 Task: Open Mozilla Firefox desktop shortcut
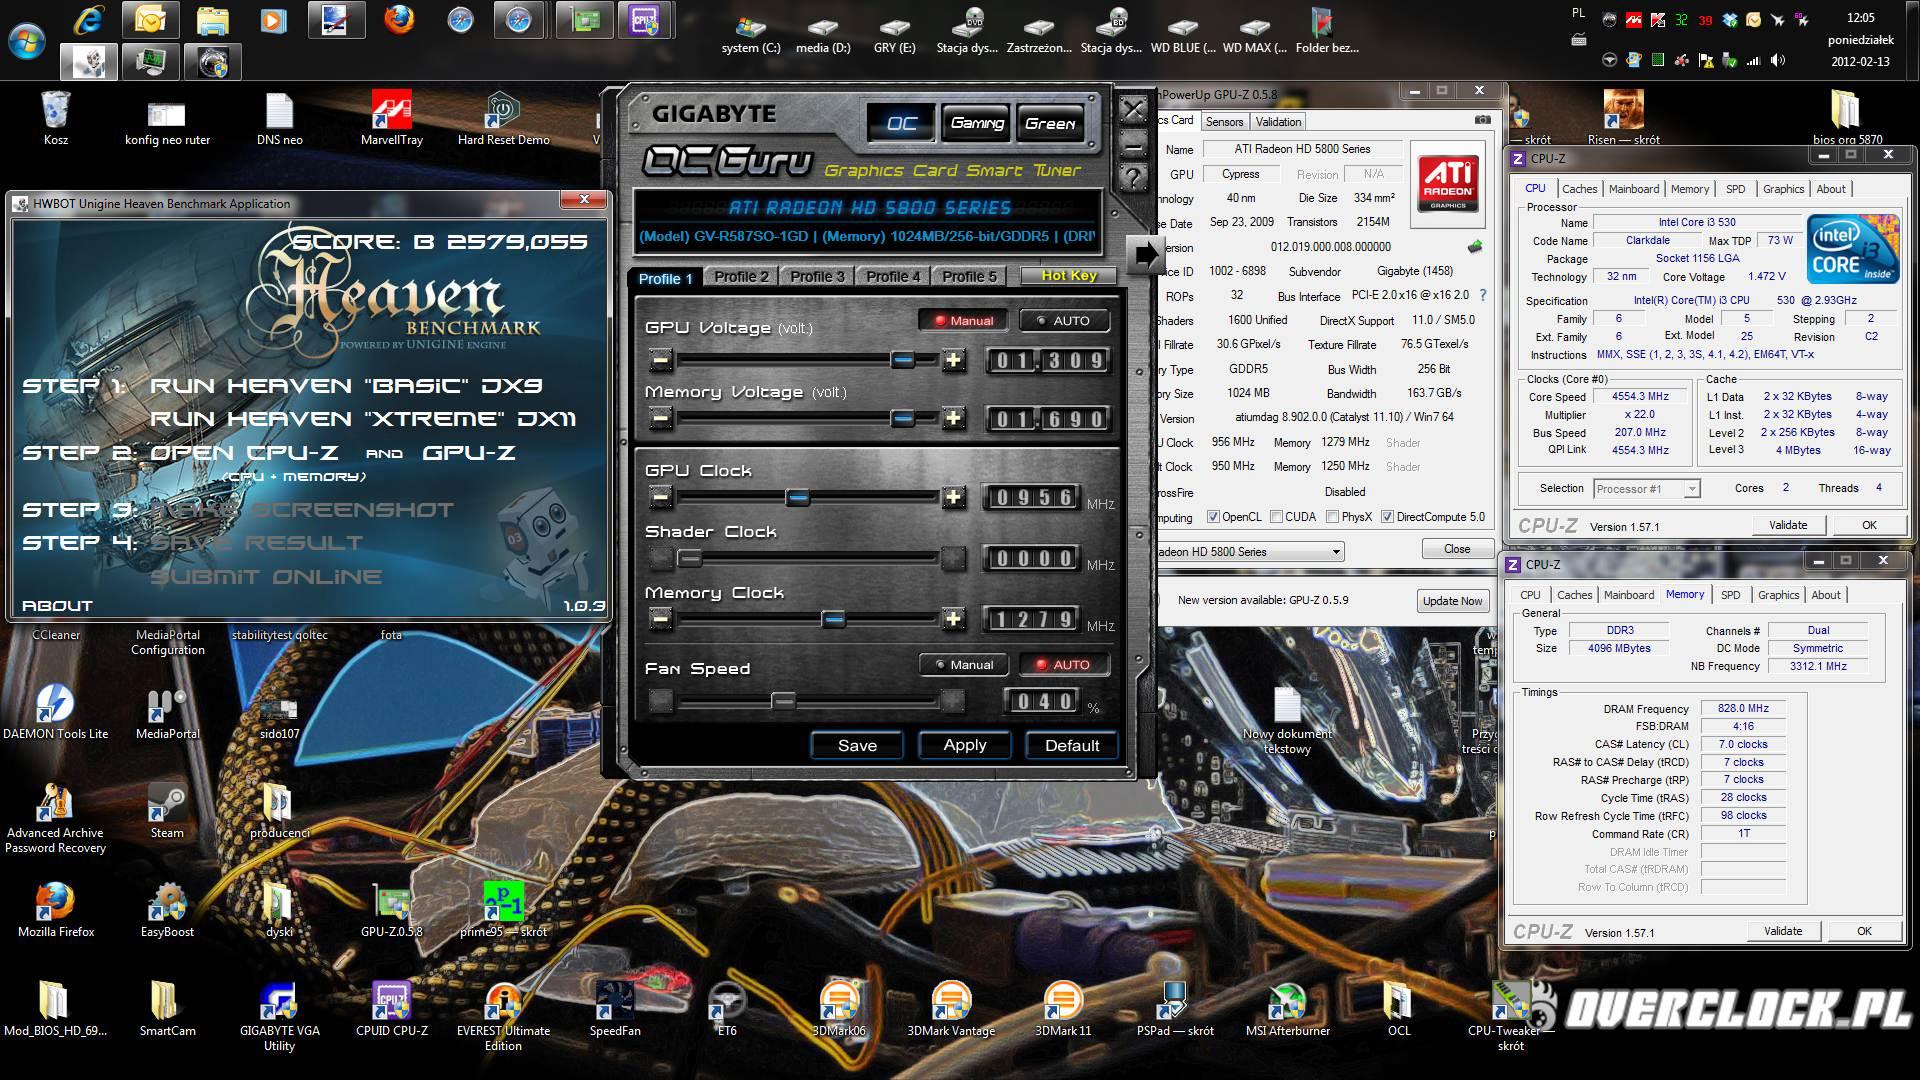55,910
